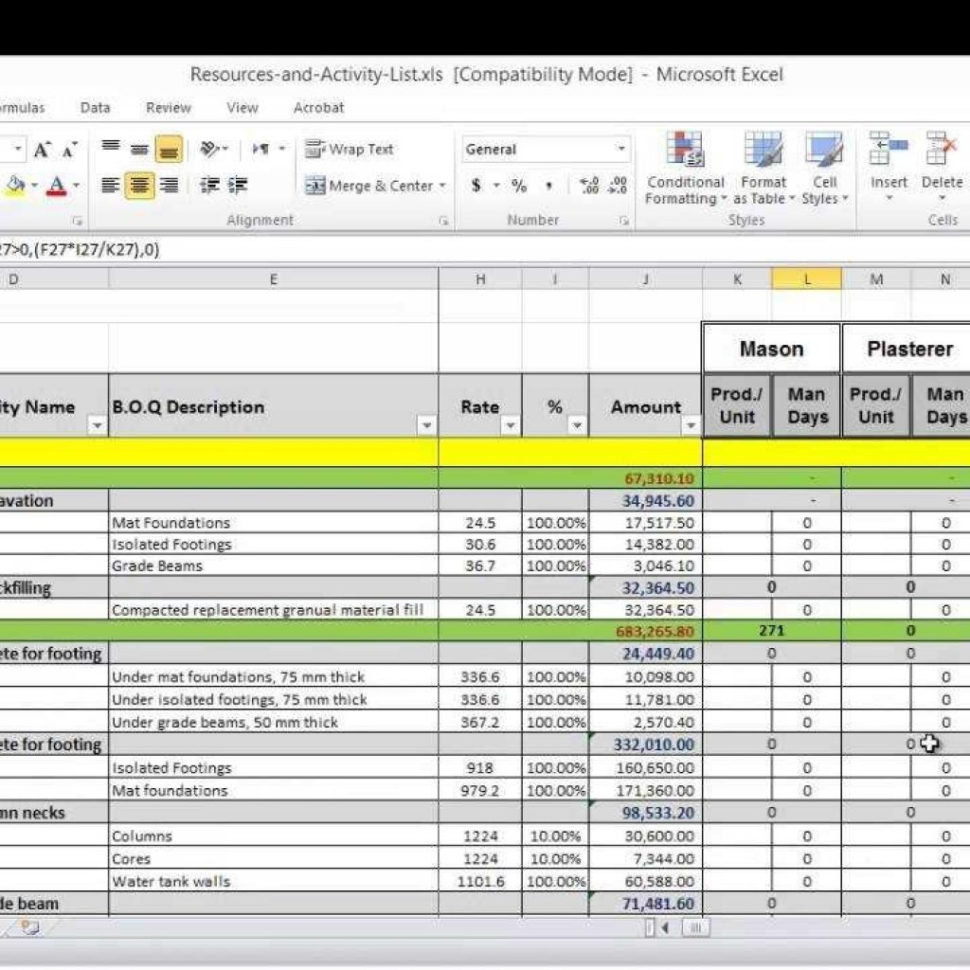Open the Acrobat ribbon tab
This screenshot has width=970, height=970.
(x=319, y=107)
